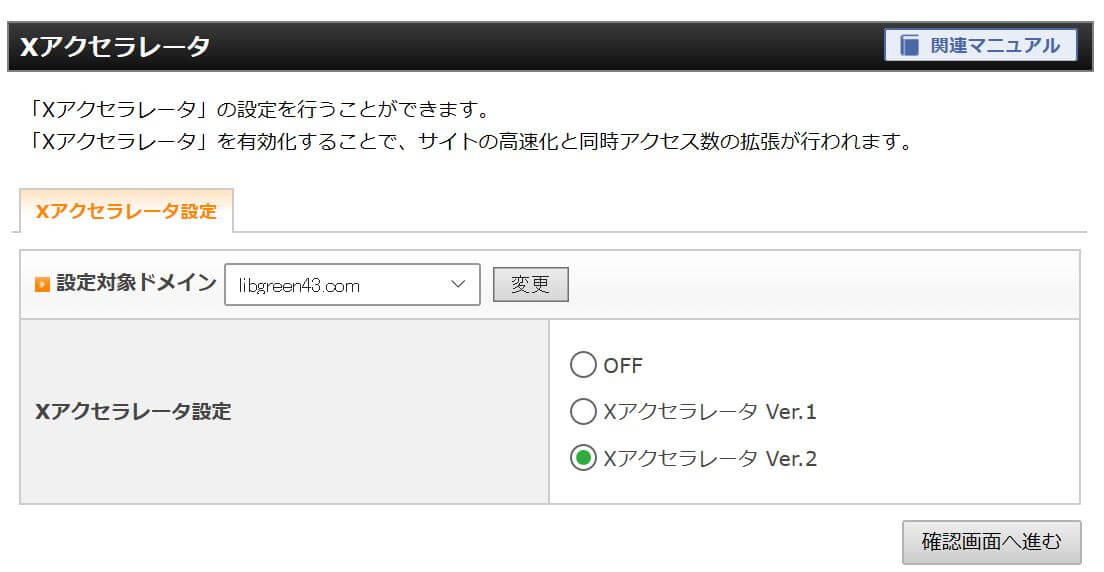Click the 設定対象ドメイン label
The image size is (1104, 572).
pyautogui.click(x=136, y=284)
